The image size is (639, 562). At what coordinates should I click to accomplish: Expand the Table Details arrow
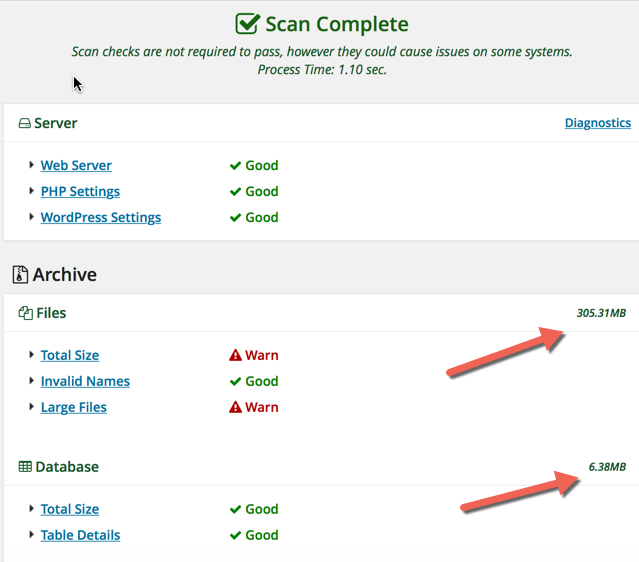click(32, 535)
